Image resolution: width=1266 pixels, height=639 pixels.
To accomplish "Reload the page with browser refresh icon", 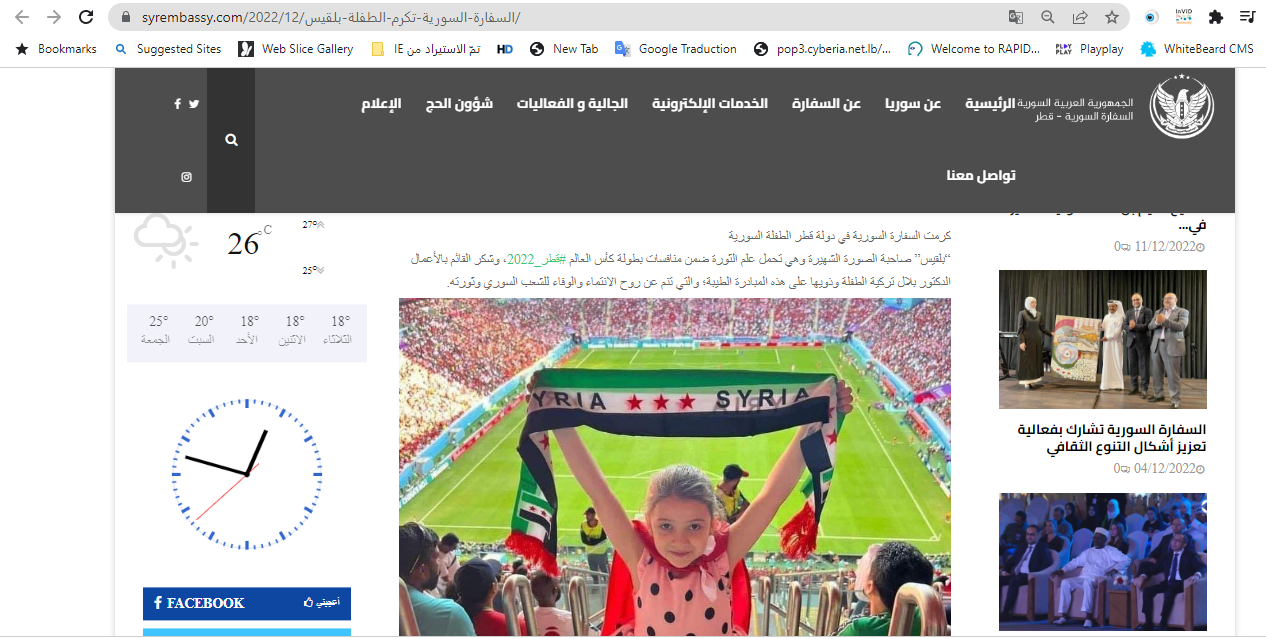I will 86,17.
